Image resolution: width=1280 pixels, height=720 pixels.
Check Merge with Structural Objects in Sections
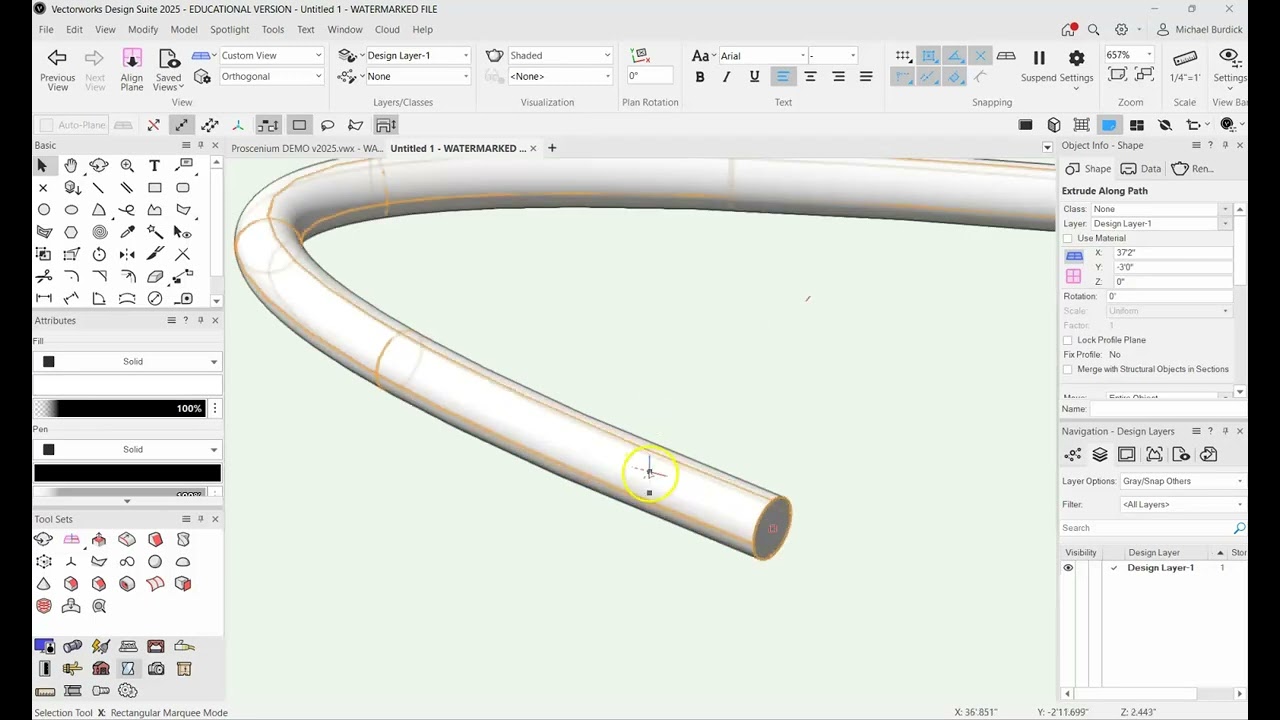click(x=1068, y=369)
